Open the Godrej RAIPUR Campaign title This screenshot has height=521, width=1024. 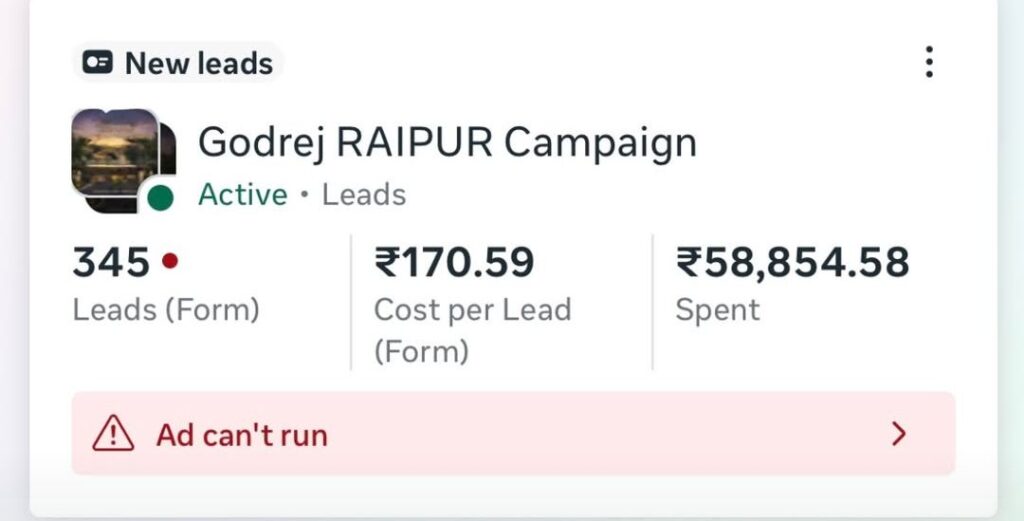click(447, 142)
